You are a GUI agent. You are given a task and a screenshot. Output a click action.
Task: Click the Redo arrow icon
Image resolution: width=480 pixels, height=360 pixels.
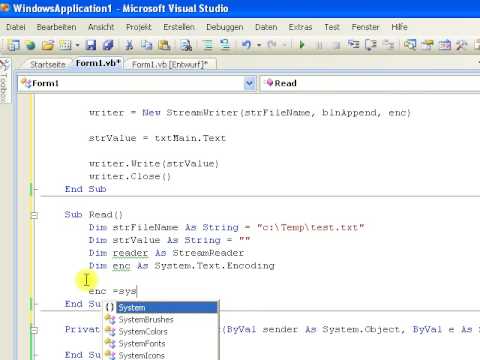(272, 45)
